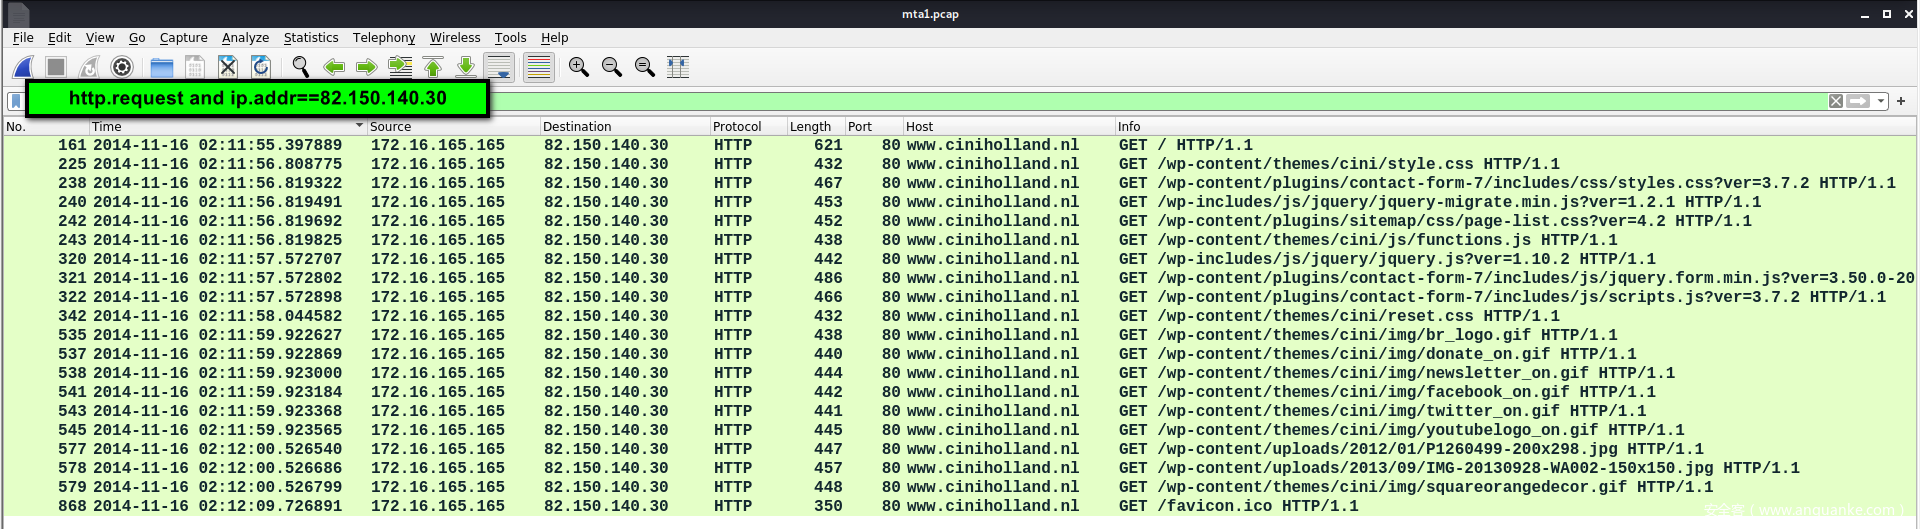Reload the capture file

[261, 67]
